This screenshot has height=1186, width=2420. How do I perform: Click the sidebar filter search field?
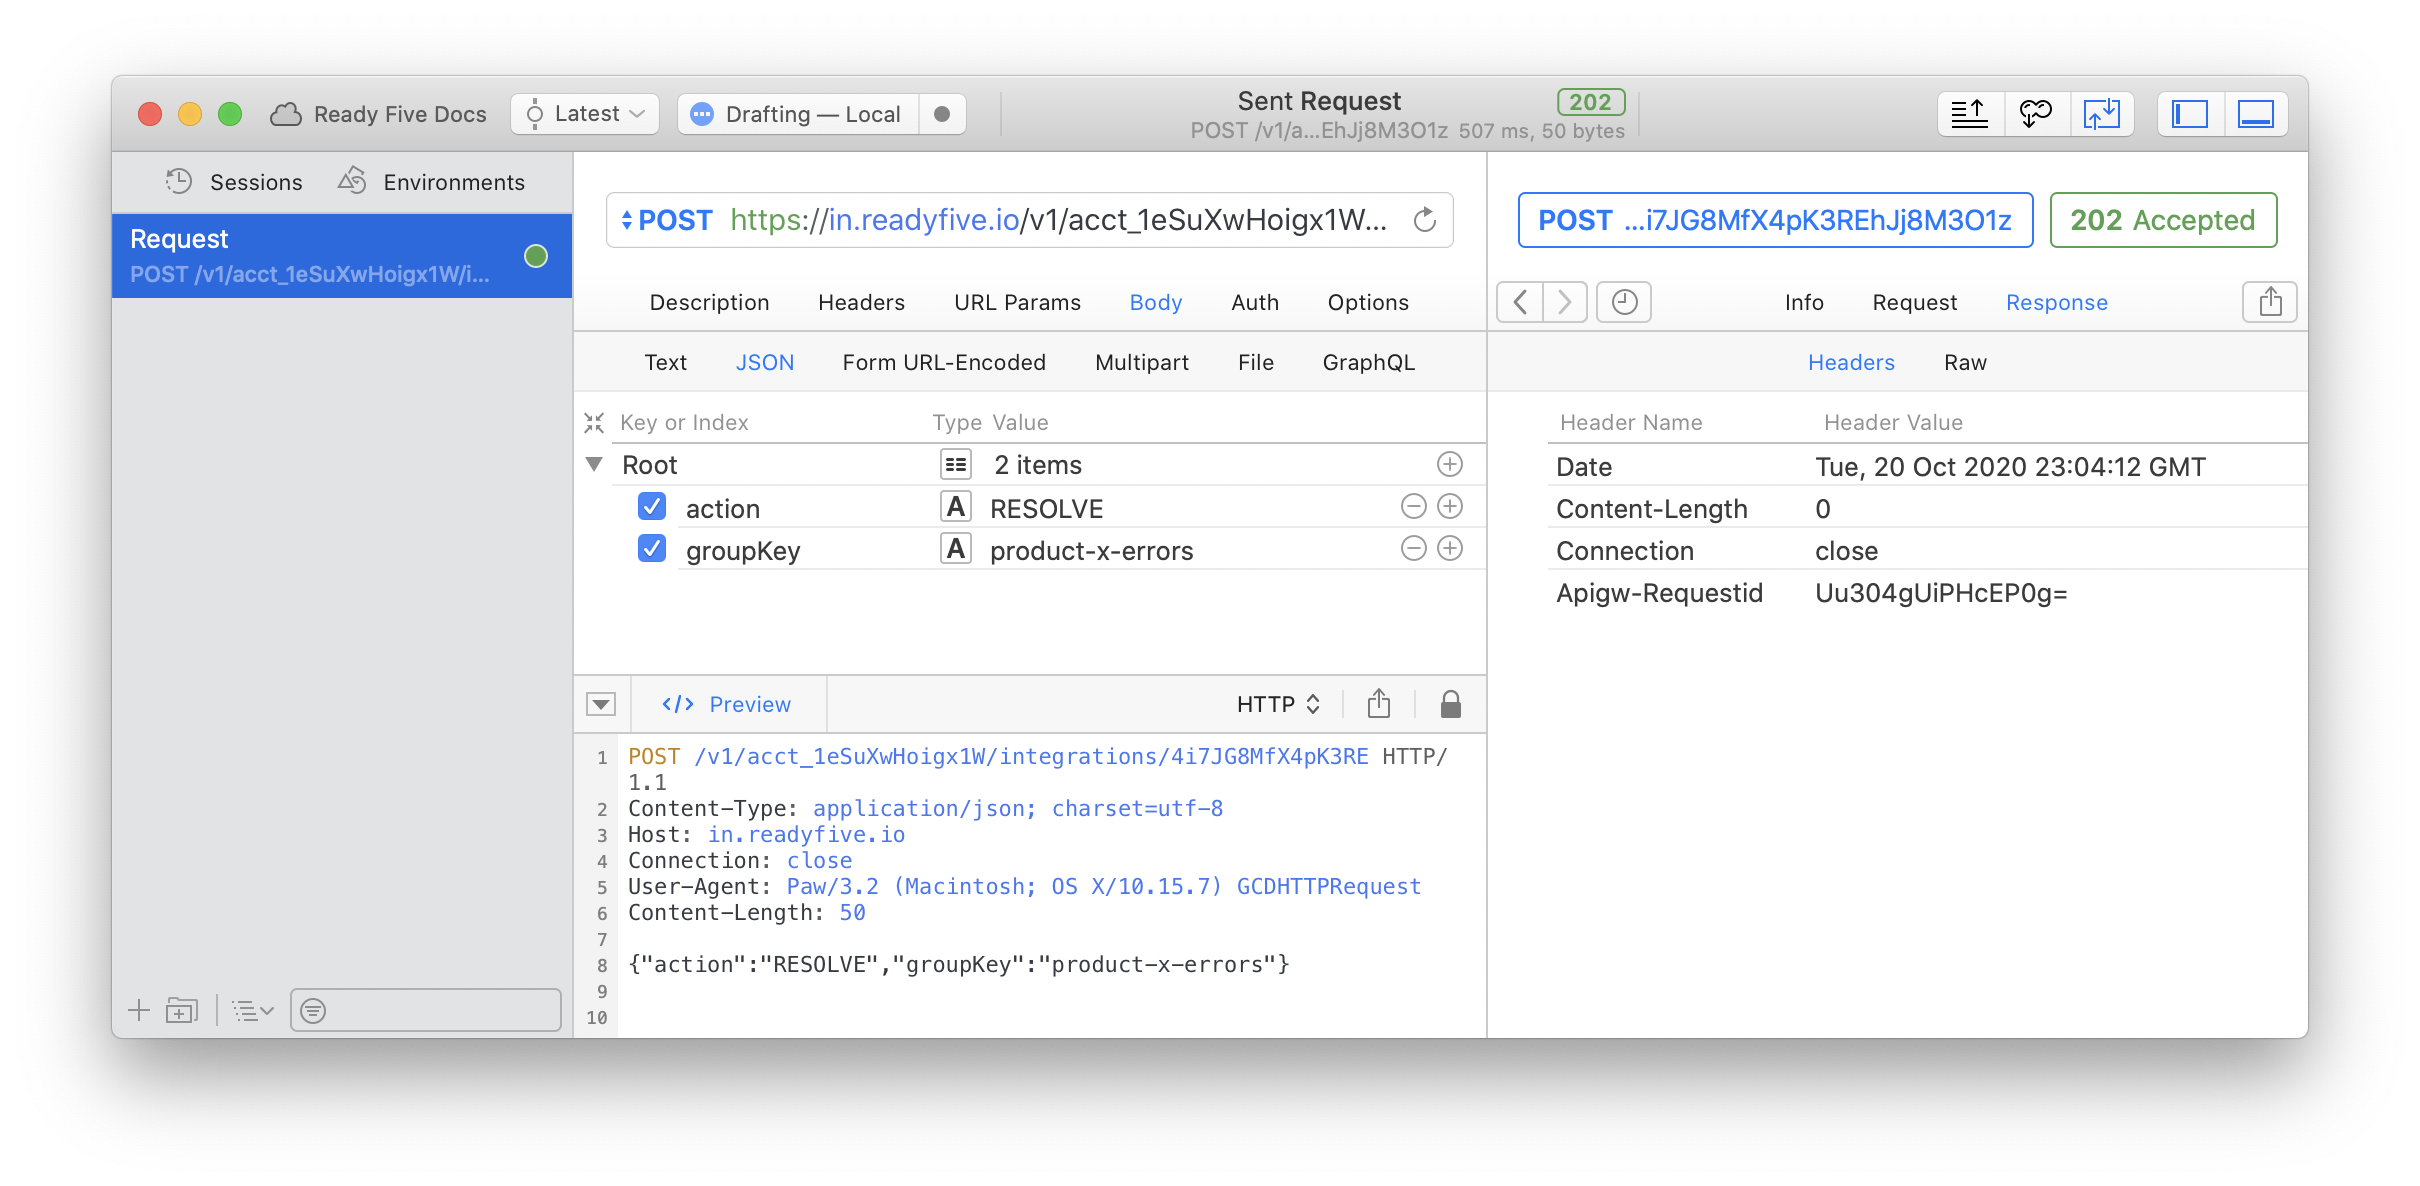426,1010
